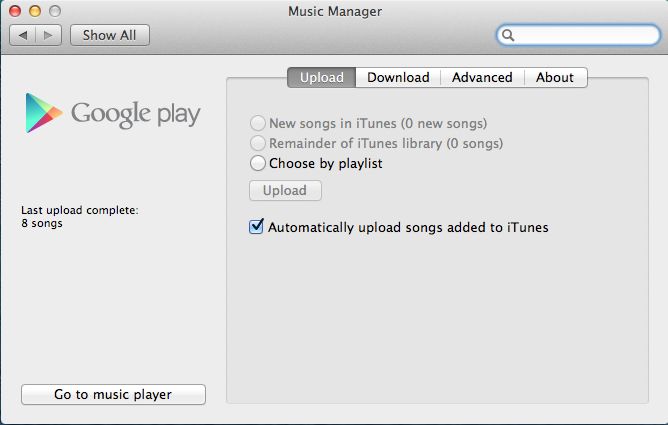Minimize the window with the yellow button

tap(35, 11)
